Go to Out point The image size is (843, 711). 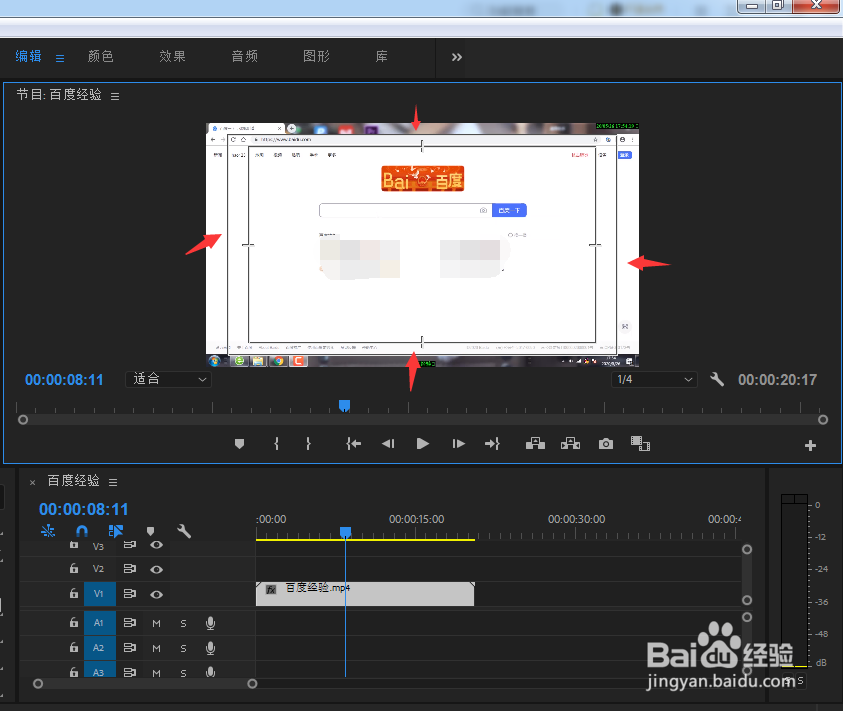click(492, 444)
